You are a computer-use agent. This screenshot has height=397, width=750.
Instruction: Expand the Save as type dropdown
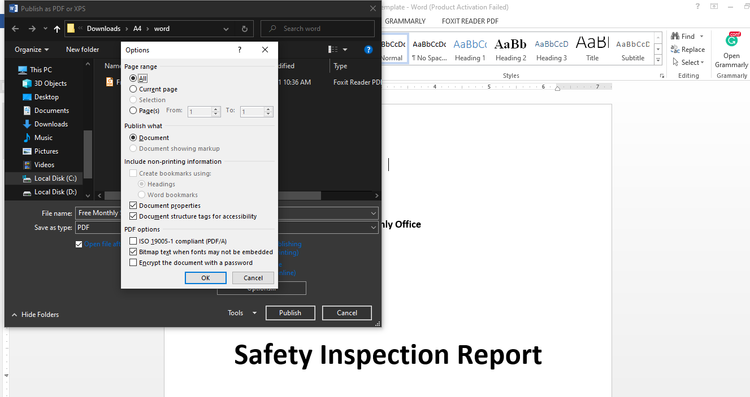(x=373, y=228)
